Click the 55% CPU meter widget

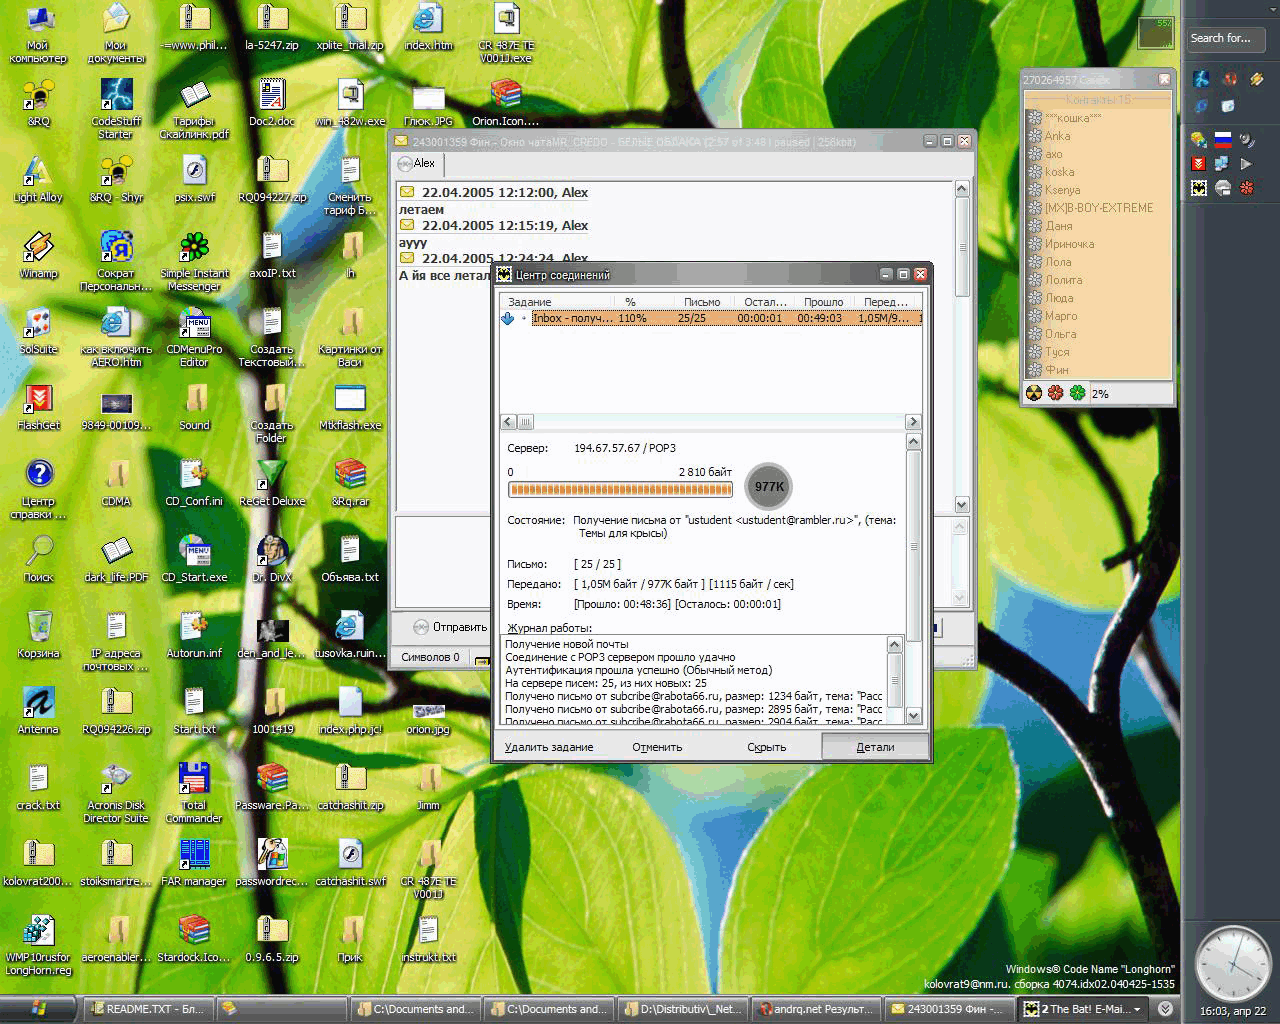(x=1155, y=32)
